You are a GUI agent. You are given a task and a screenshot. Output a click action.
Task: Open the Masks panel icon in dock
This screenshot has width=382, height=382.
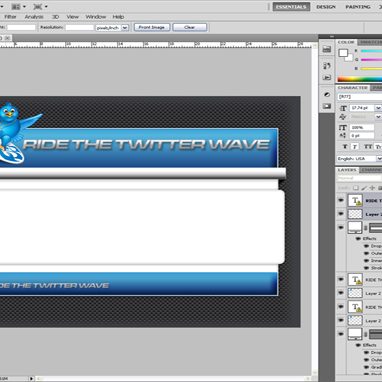327,106
